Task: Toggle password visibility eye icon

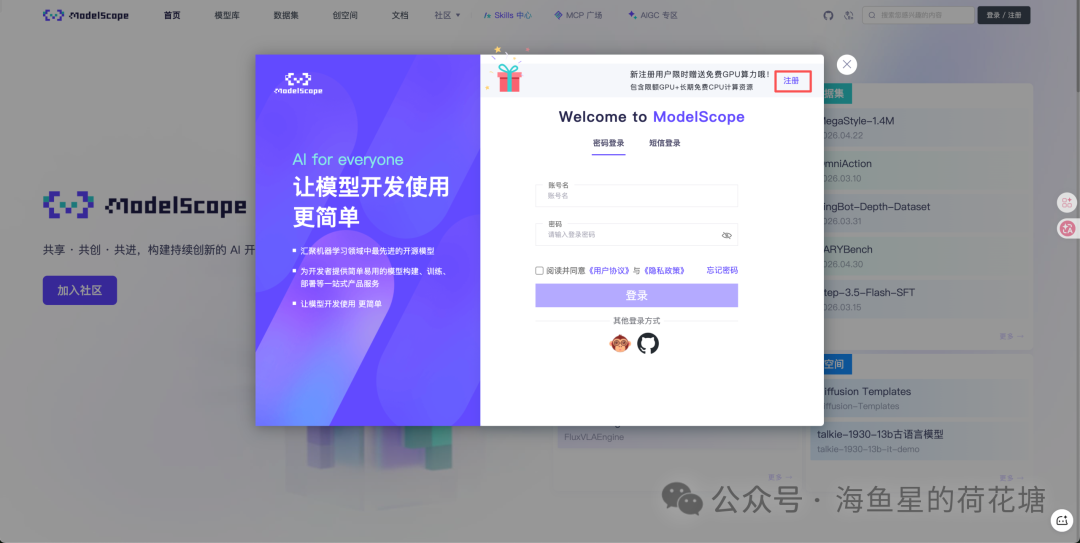Action: 726,236
